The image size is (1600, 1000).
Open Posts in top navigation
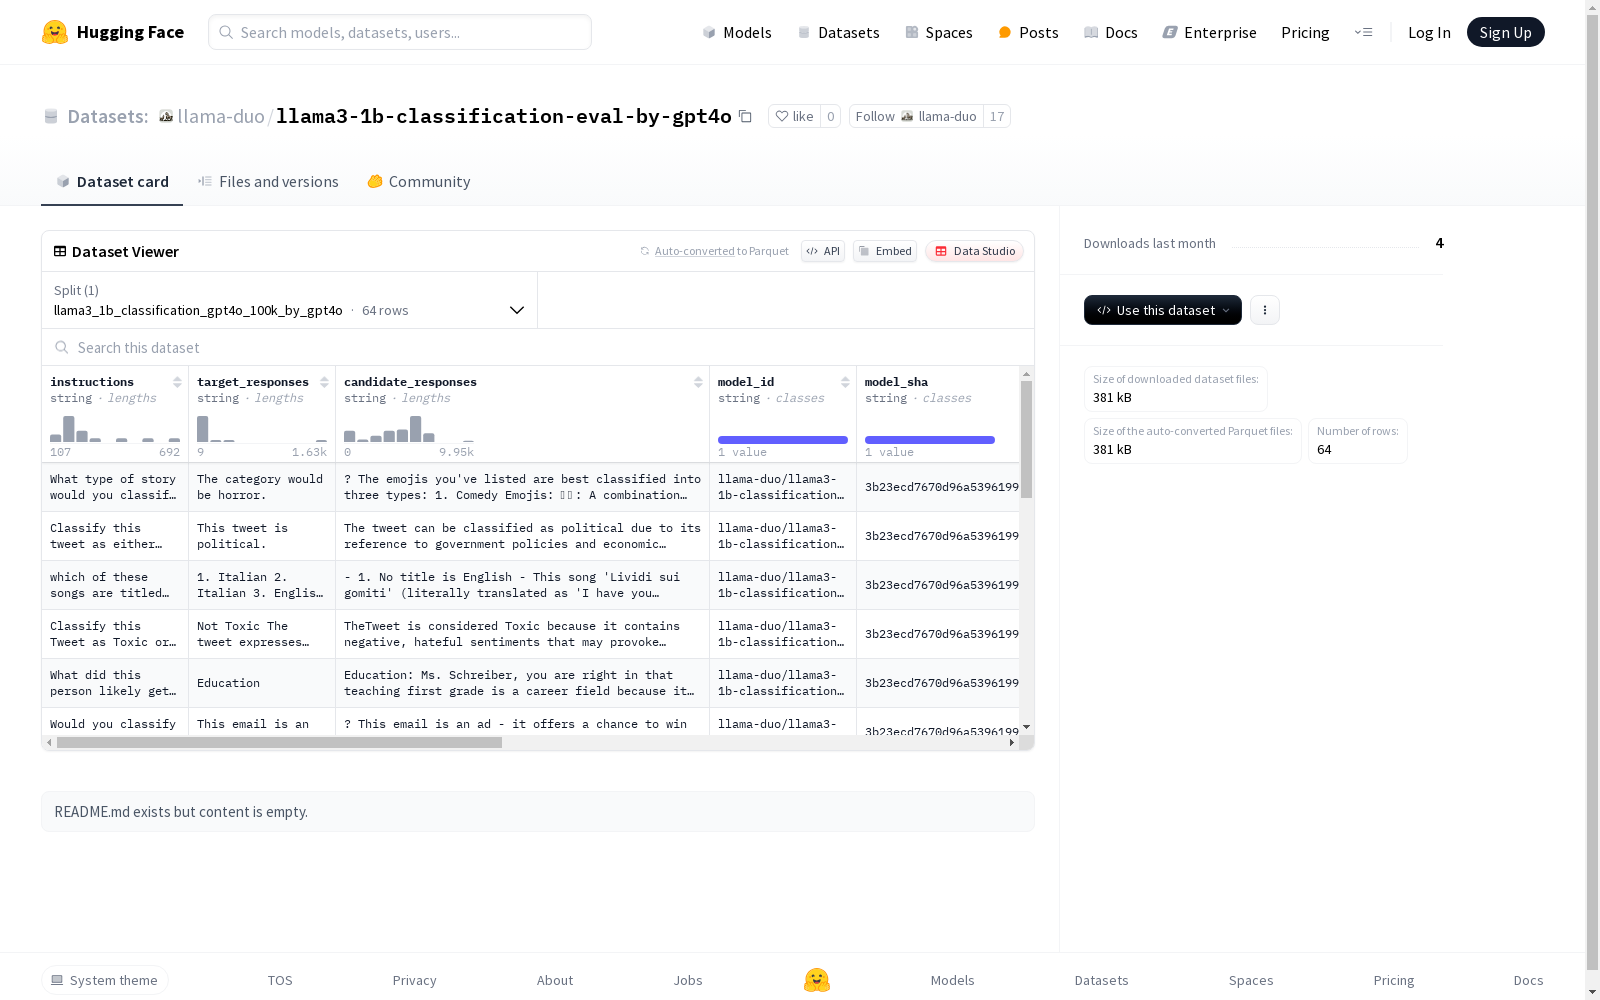coord(1029,32)
